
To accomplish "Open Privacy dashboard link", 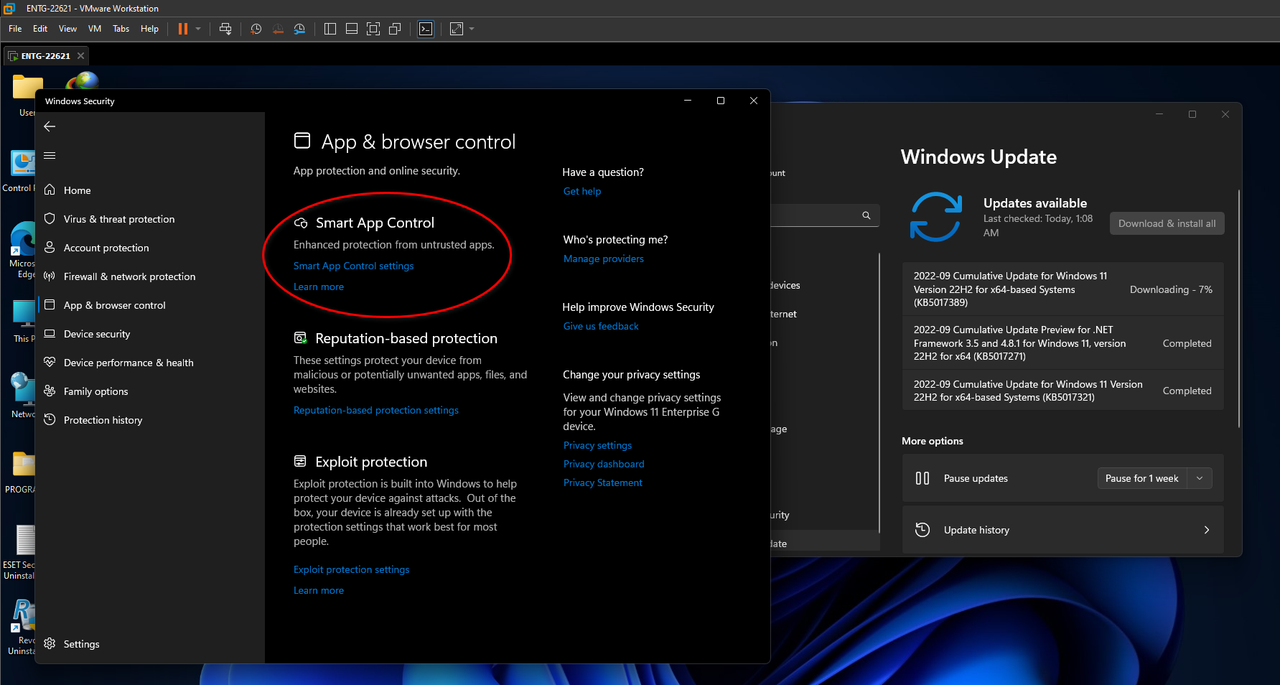I will [603, 464].
